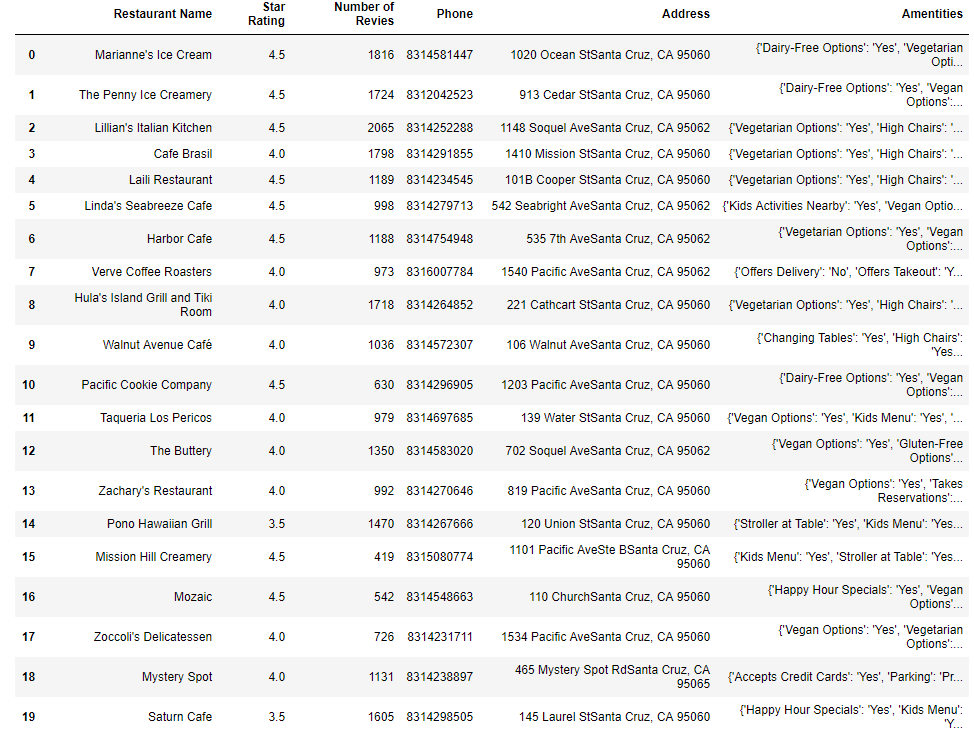This screenshot has width=974, height=742.
Task: Select the Pono Hawaiian Grill cell
Action: point(160,524)
